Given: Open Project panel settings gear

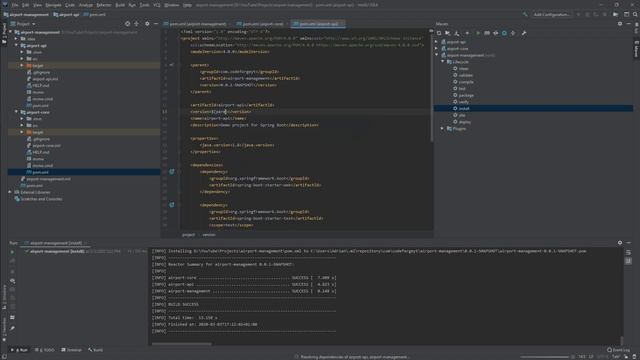Looking at the screenshot, I should tap(147, 24).
